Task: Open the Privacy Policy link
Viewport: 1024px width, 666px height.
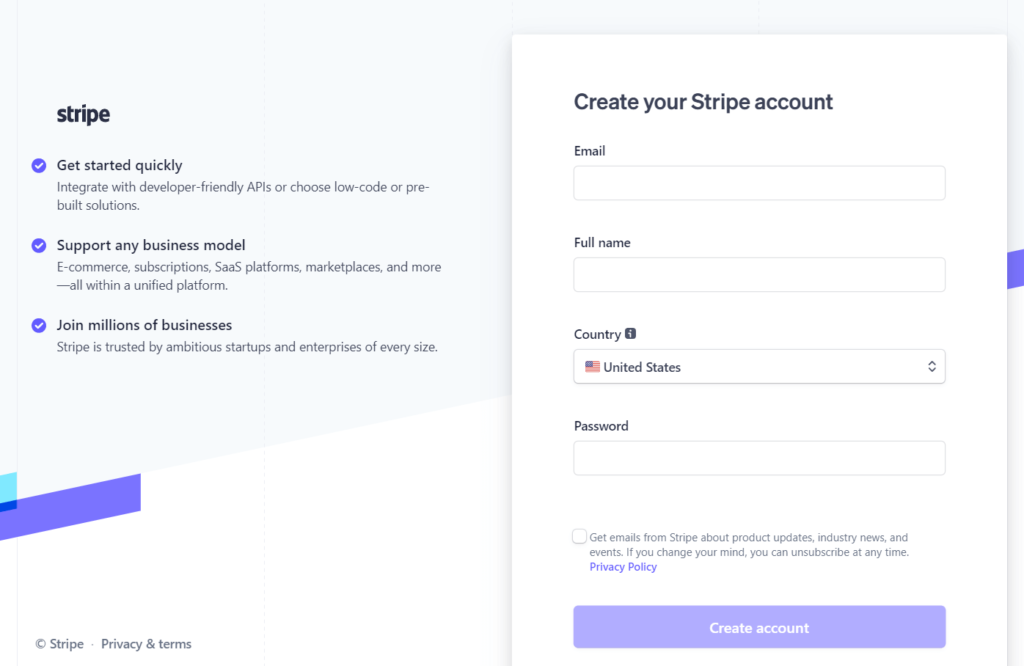Action: tap(623, 566)
